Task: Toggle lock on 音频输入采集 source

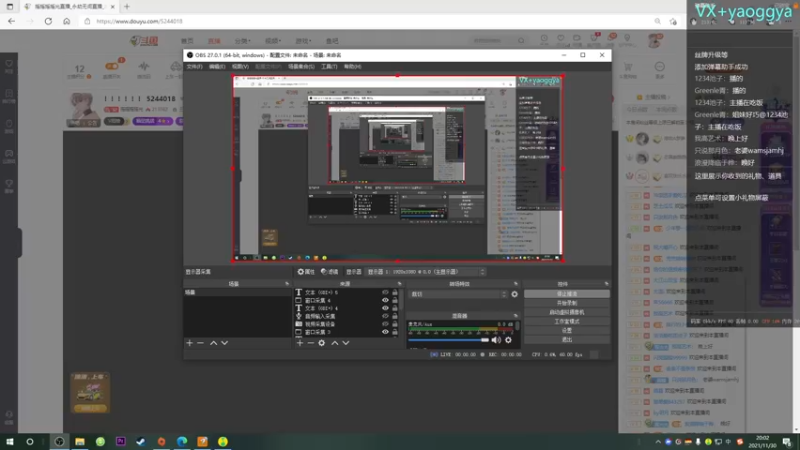Action: (394, 316)
